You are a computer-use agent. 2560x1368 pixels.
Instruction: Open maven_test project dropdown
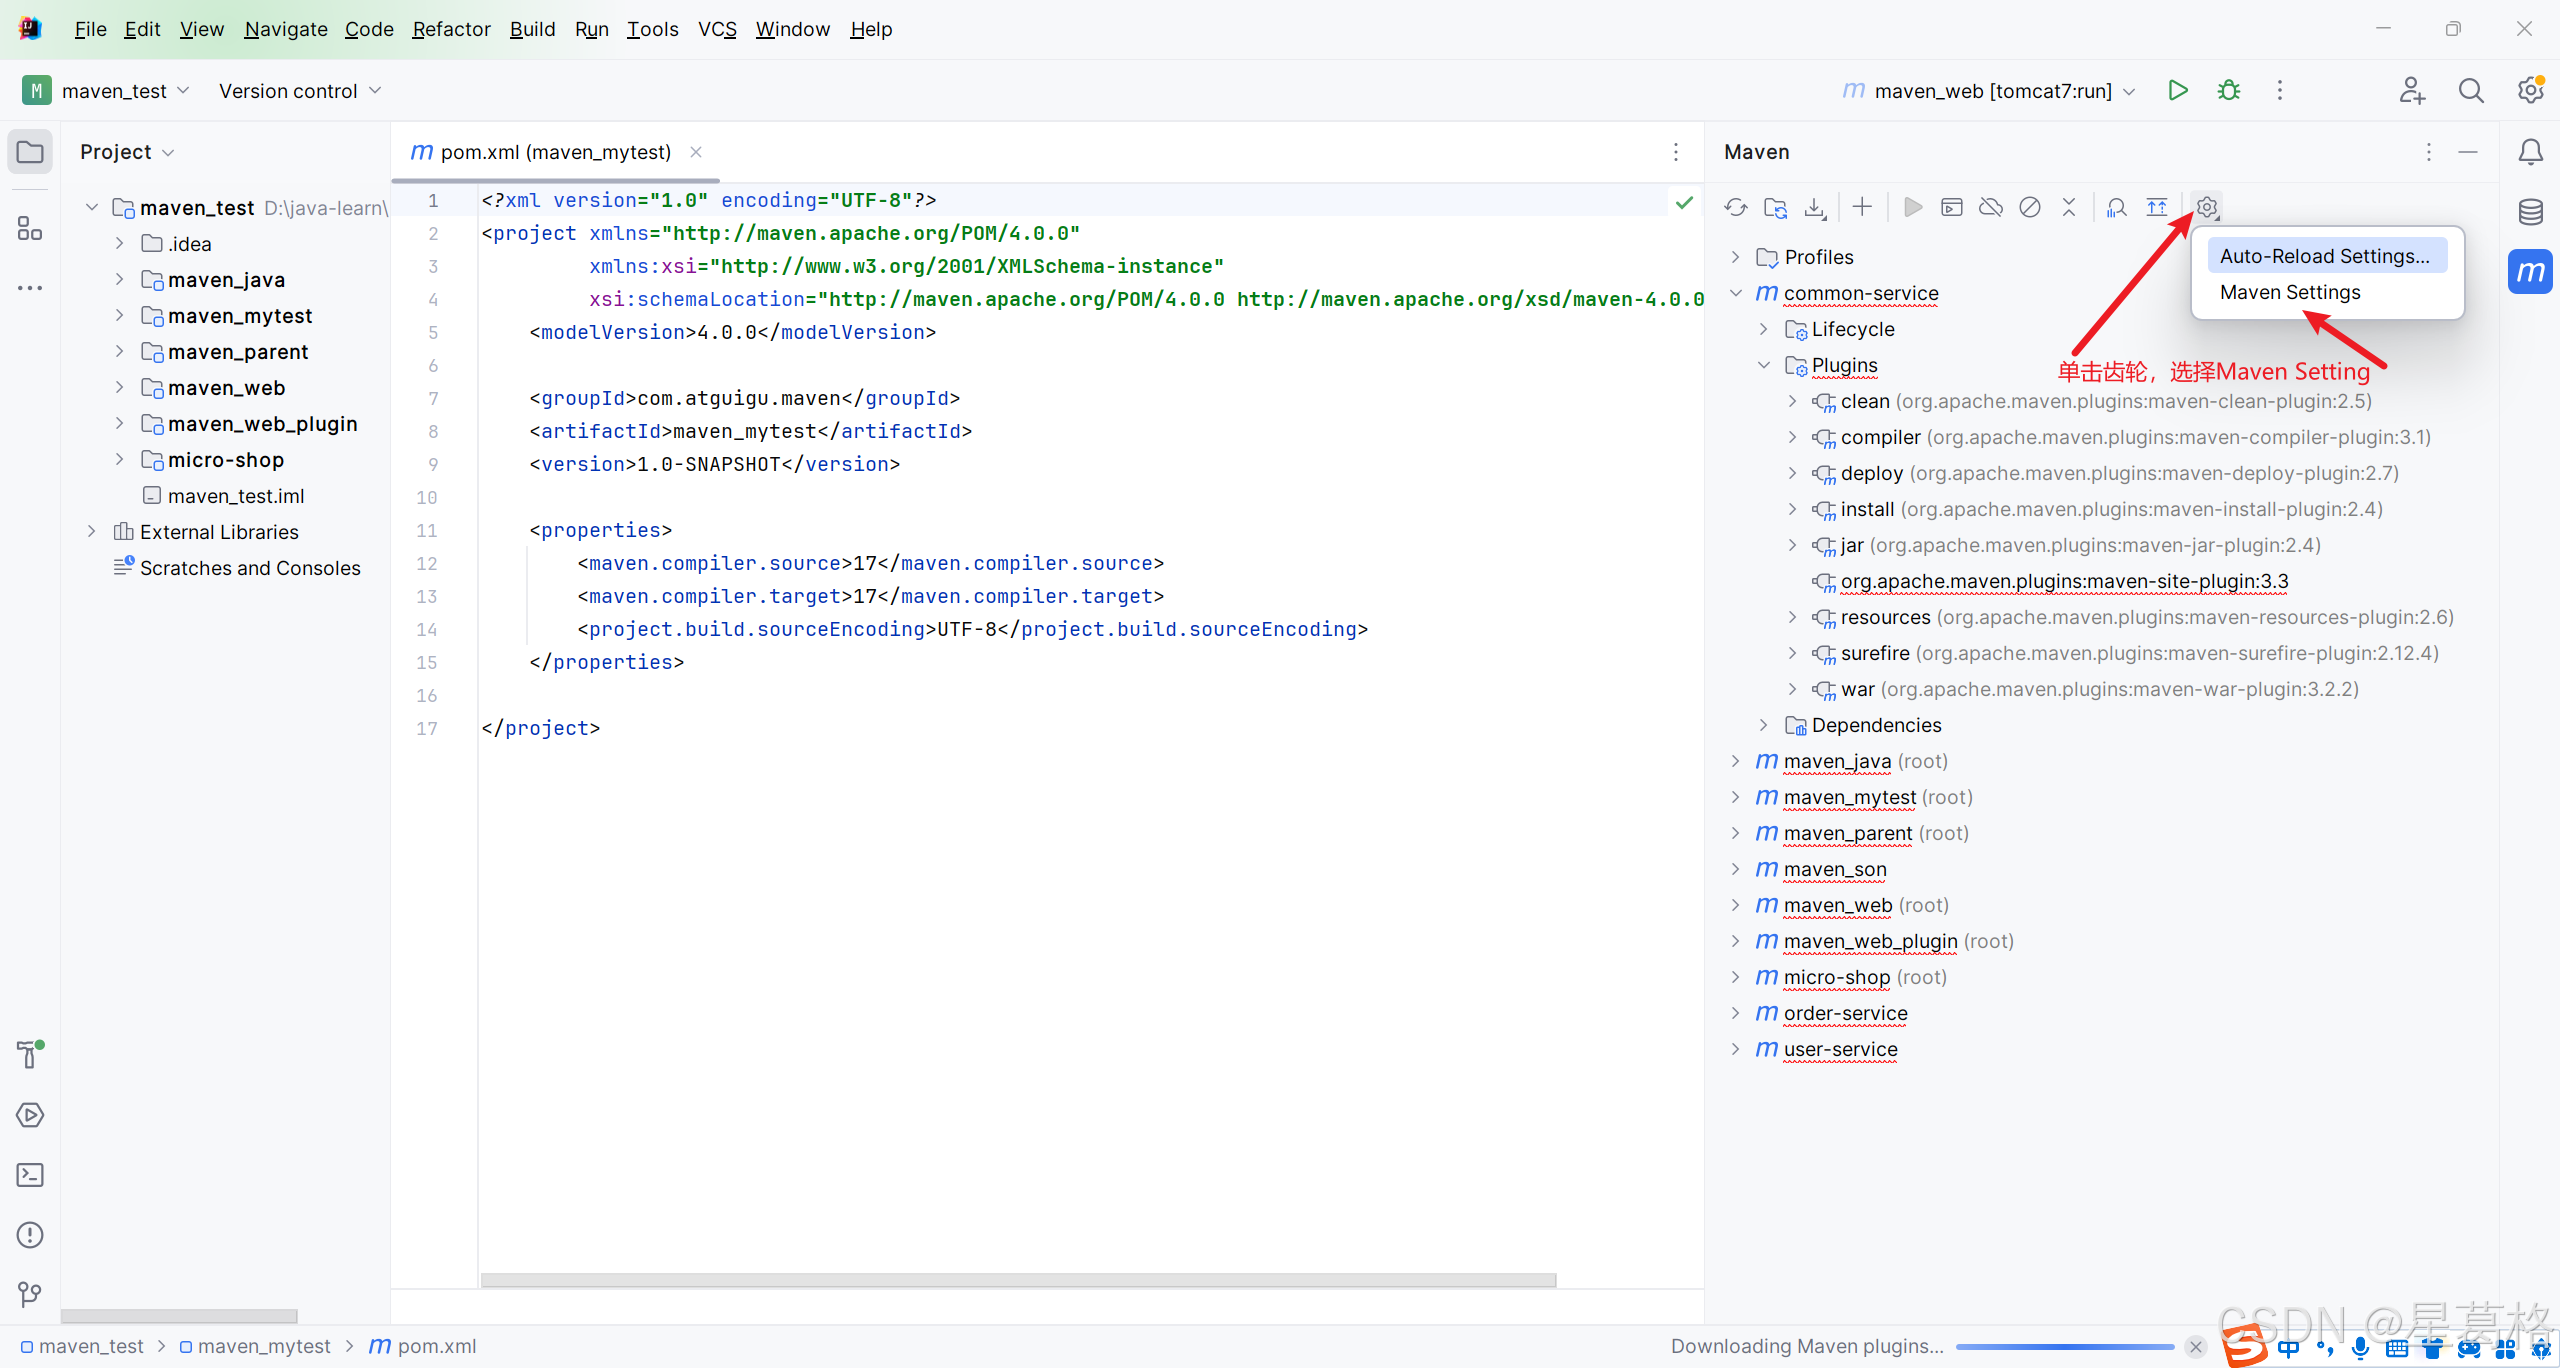pyautogui.click(x=107, y=91)
